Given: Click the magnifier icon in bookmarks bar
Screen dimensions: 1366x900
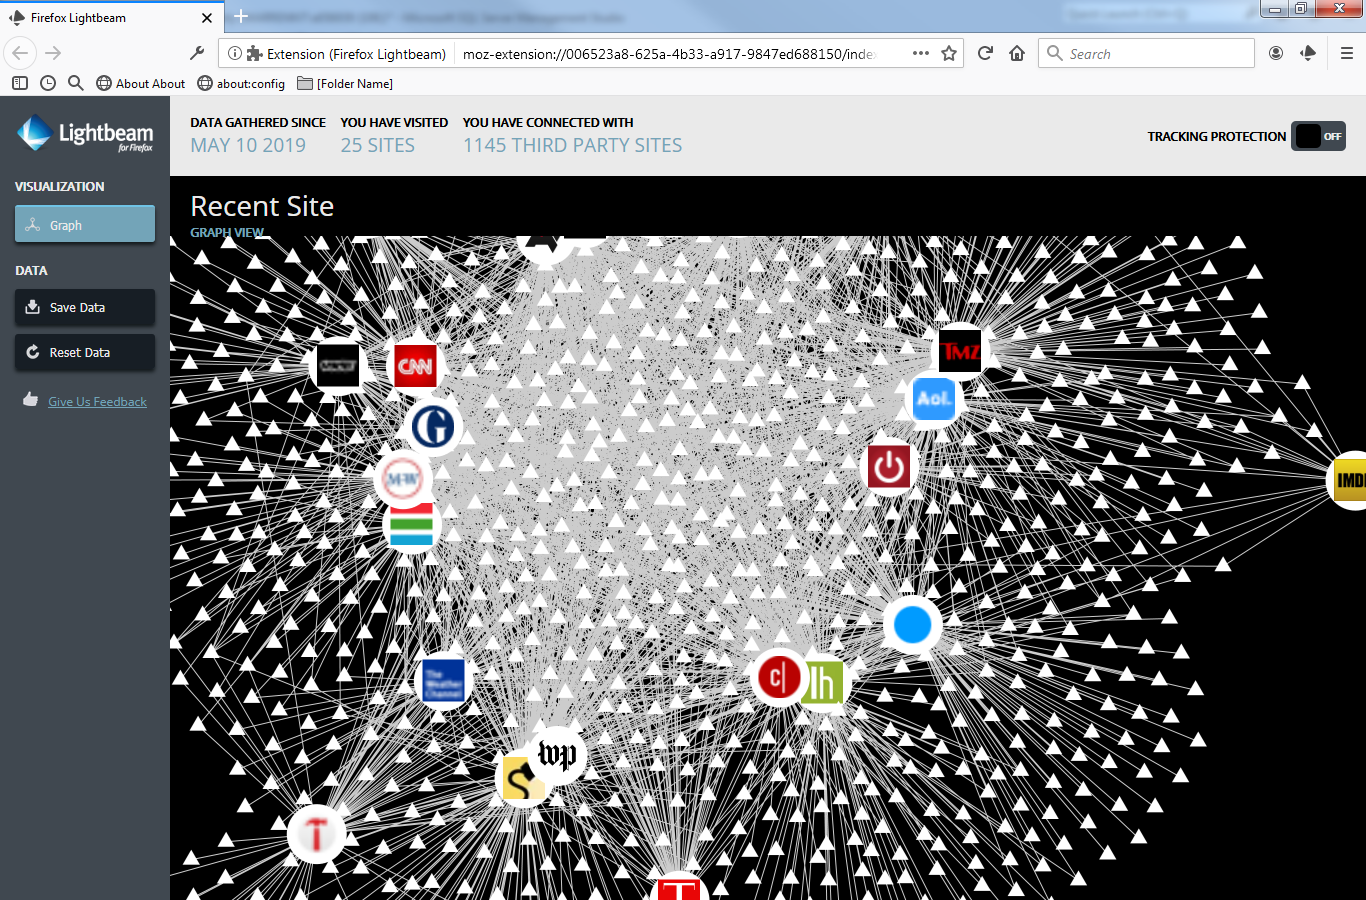Looking at the screenshot, I should click(76, 83).
